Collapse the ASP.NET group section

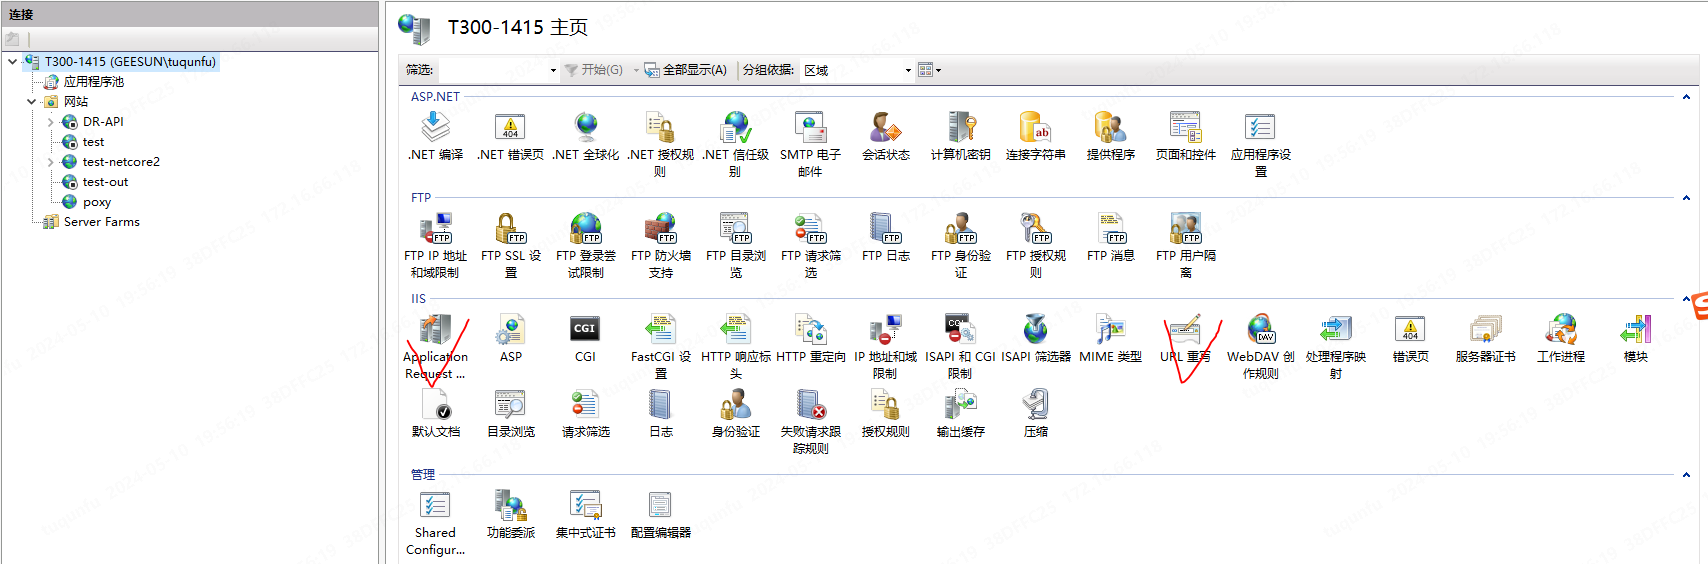[x=1686, y=97]
